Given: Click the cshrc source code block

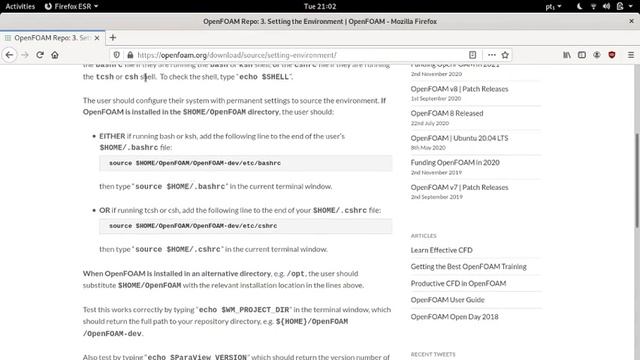Looking at the screenshot, I should point(246,226).
